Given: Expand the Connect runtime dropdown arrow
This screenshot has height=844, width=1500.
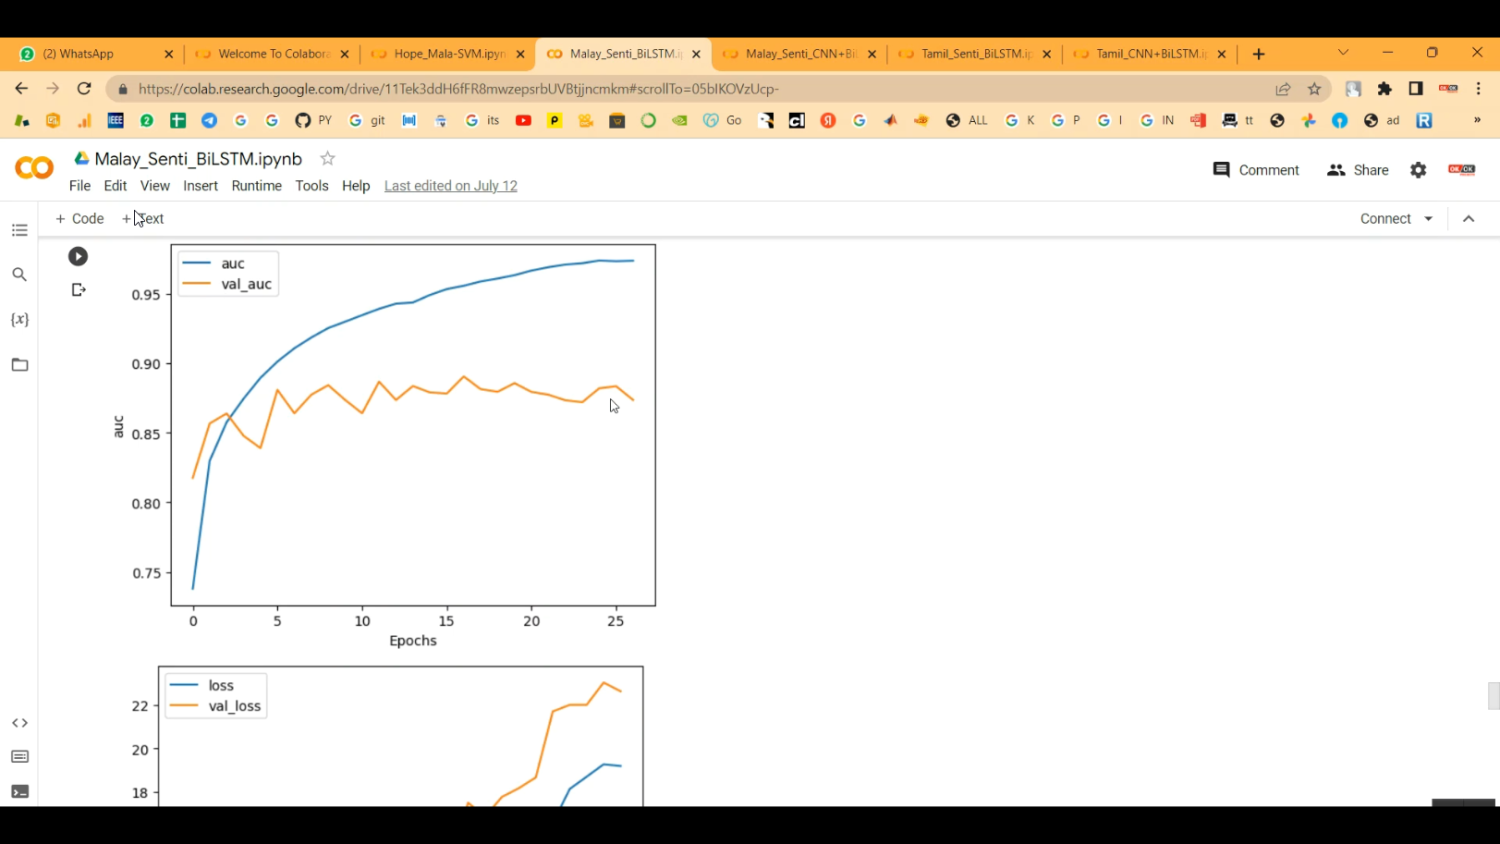Looking at the screenshot, I should (x=1428, y=219).
